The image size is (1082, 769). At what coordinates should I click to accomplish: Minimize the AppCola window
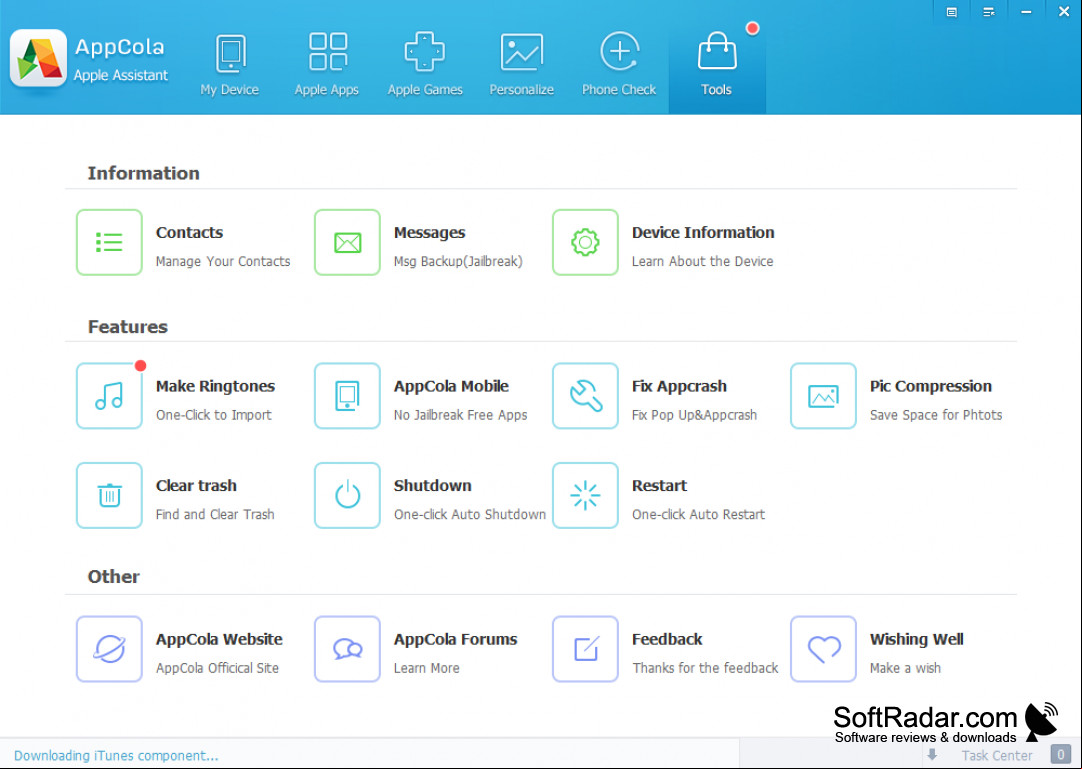coord(1026,12)
